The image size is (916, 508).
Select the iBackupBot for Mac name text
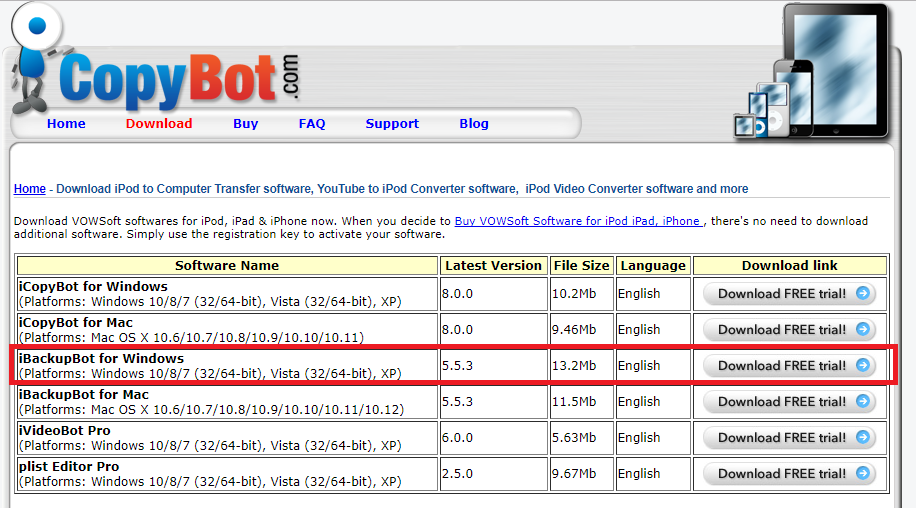[x=84, y=395]
